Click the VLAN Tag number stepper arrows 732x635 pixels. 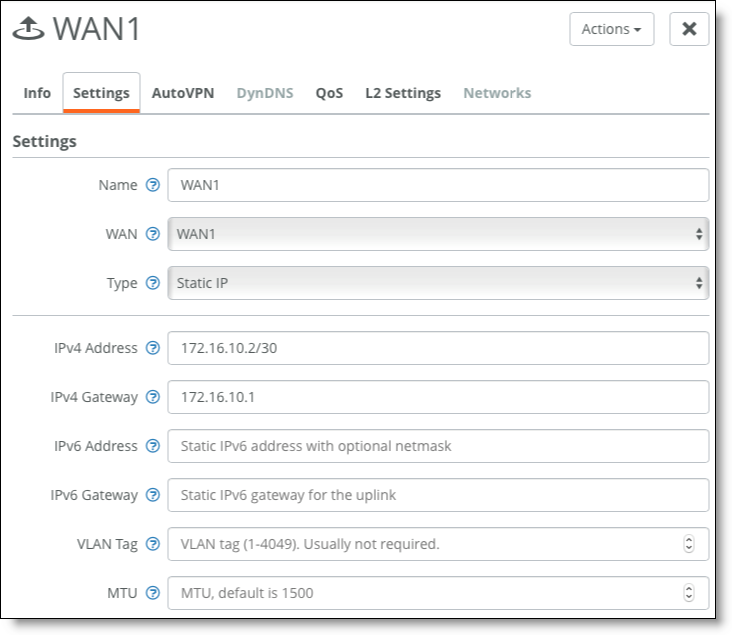point(689,544)
